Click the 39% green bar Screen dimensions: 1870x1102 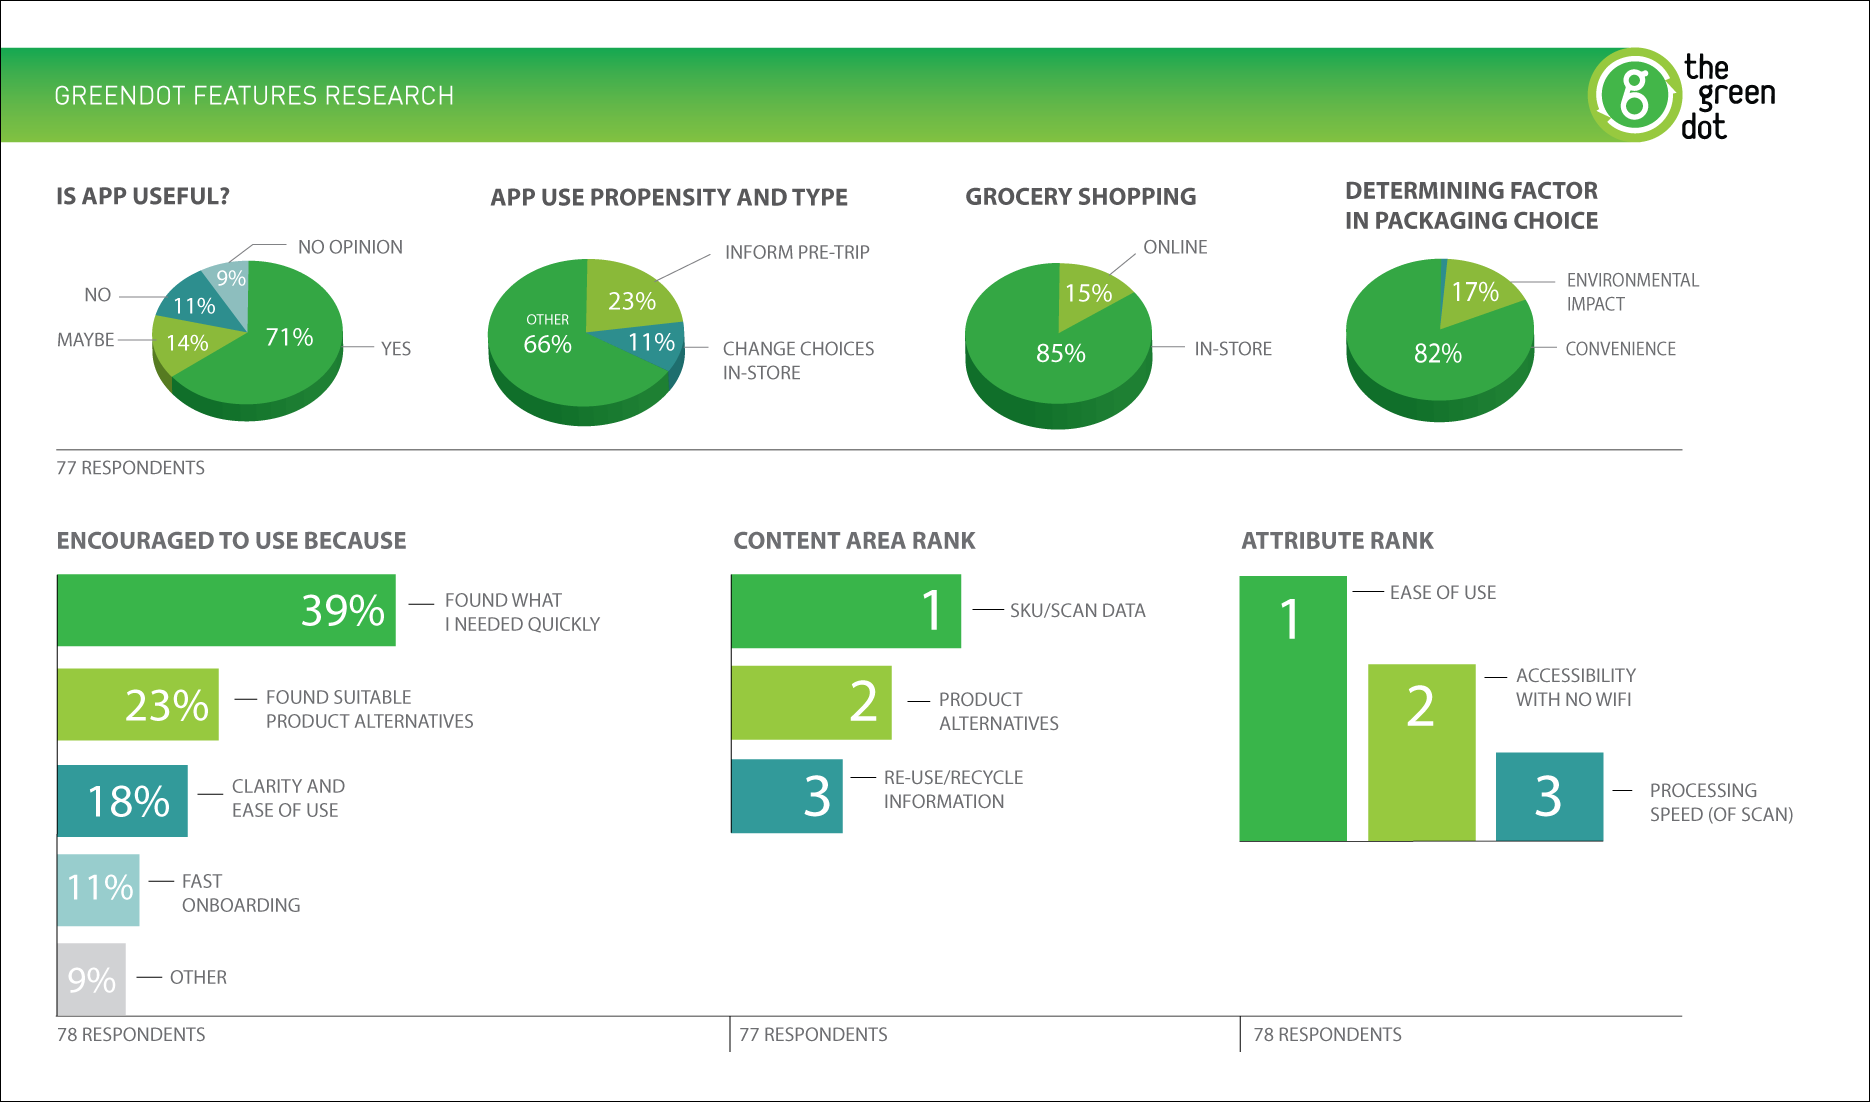pos(226,610)
